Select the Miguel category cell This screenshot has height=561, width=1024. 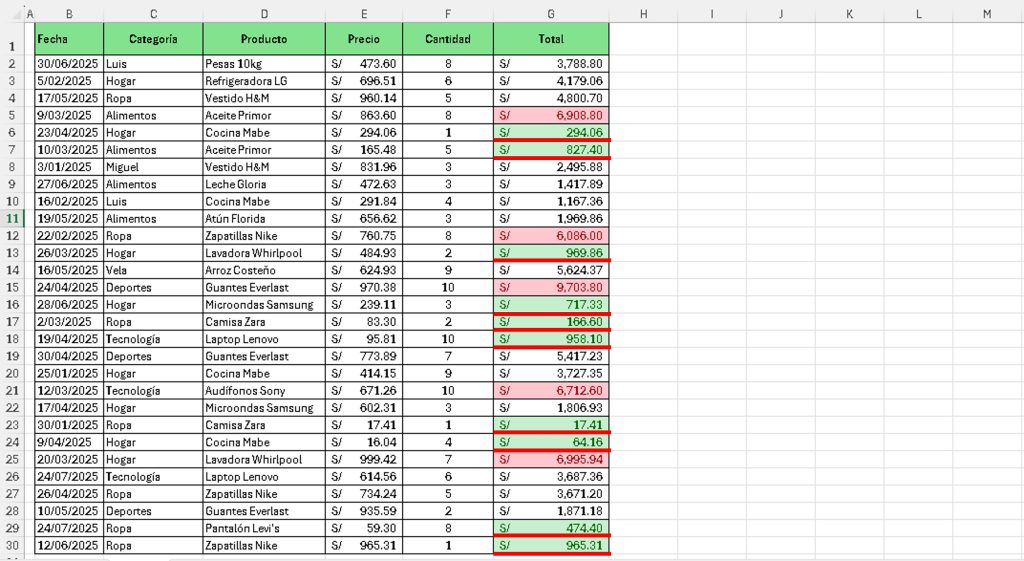(153, 167)
